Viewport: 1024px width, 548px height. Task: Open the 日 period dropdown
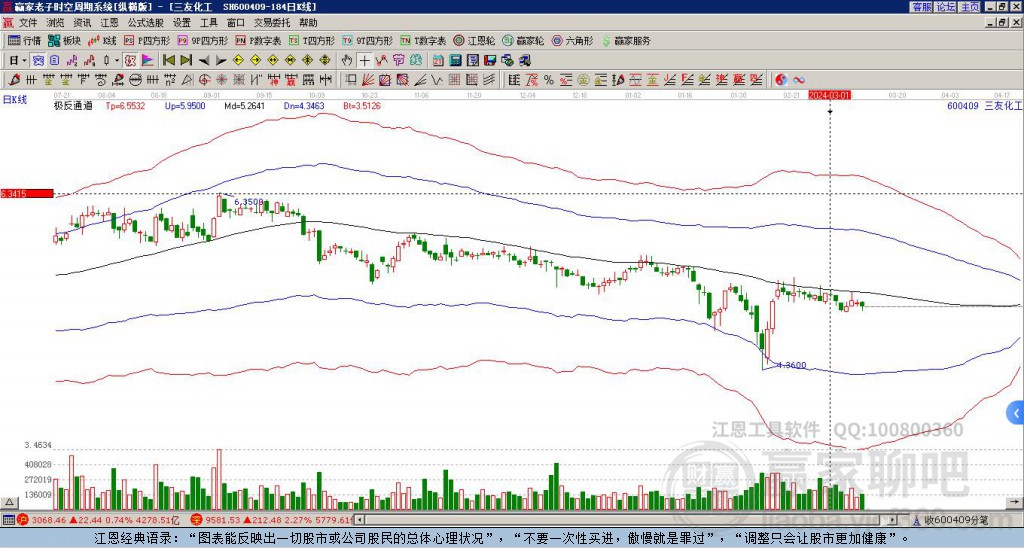18,61
